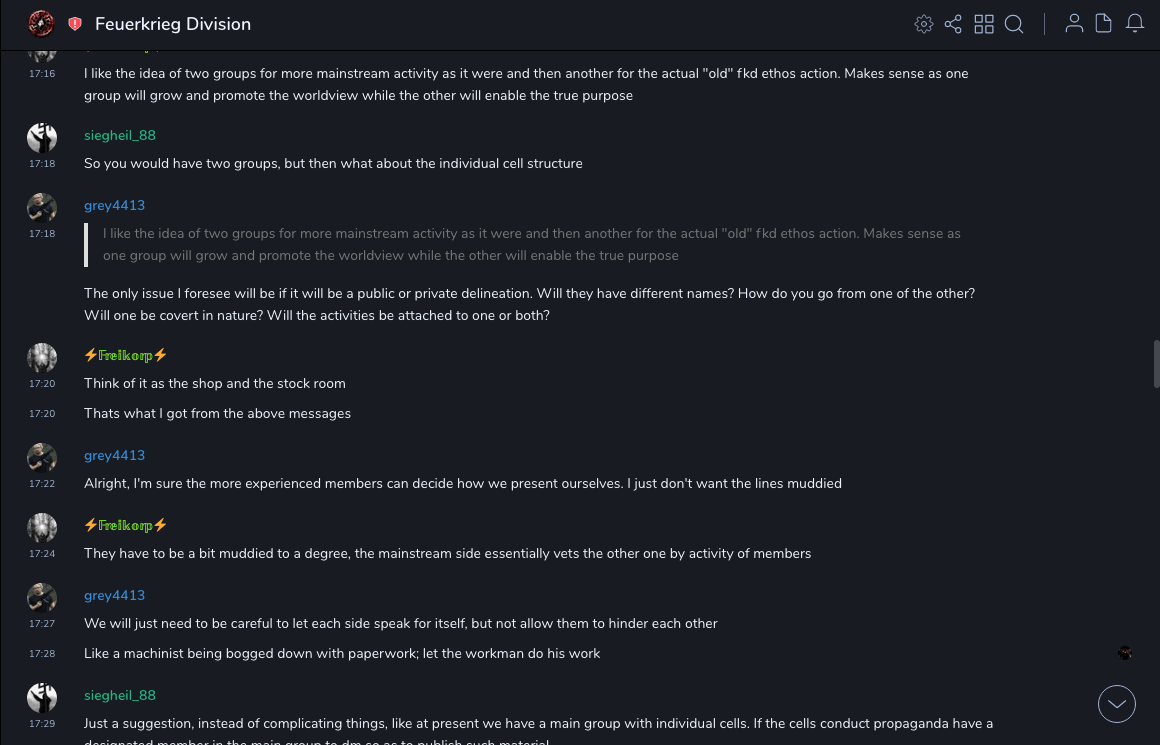Click the notifications bell icon

pyautogui.click(x=1135, y=24)
